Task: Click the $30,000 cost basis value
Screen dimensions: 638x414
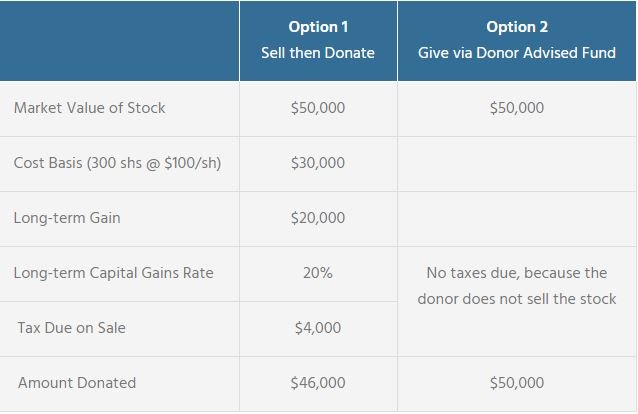Action: pos(318,163)
